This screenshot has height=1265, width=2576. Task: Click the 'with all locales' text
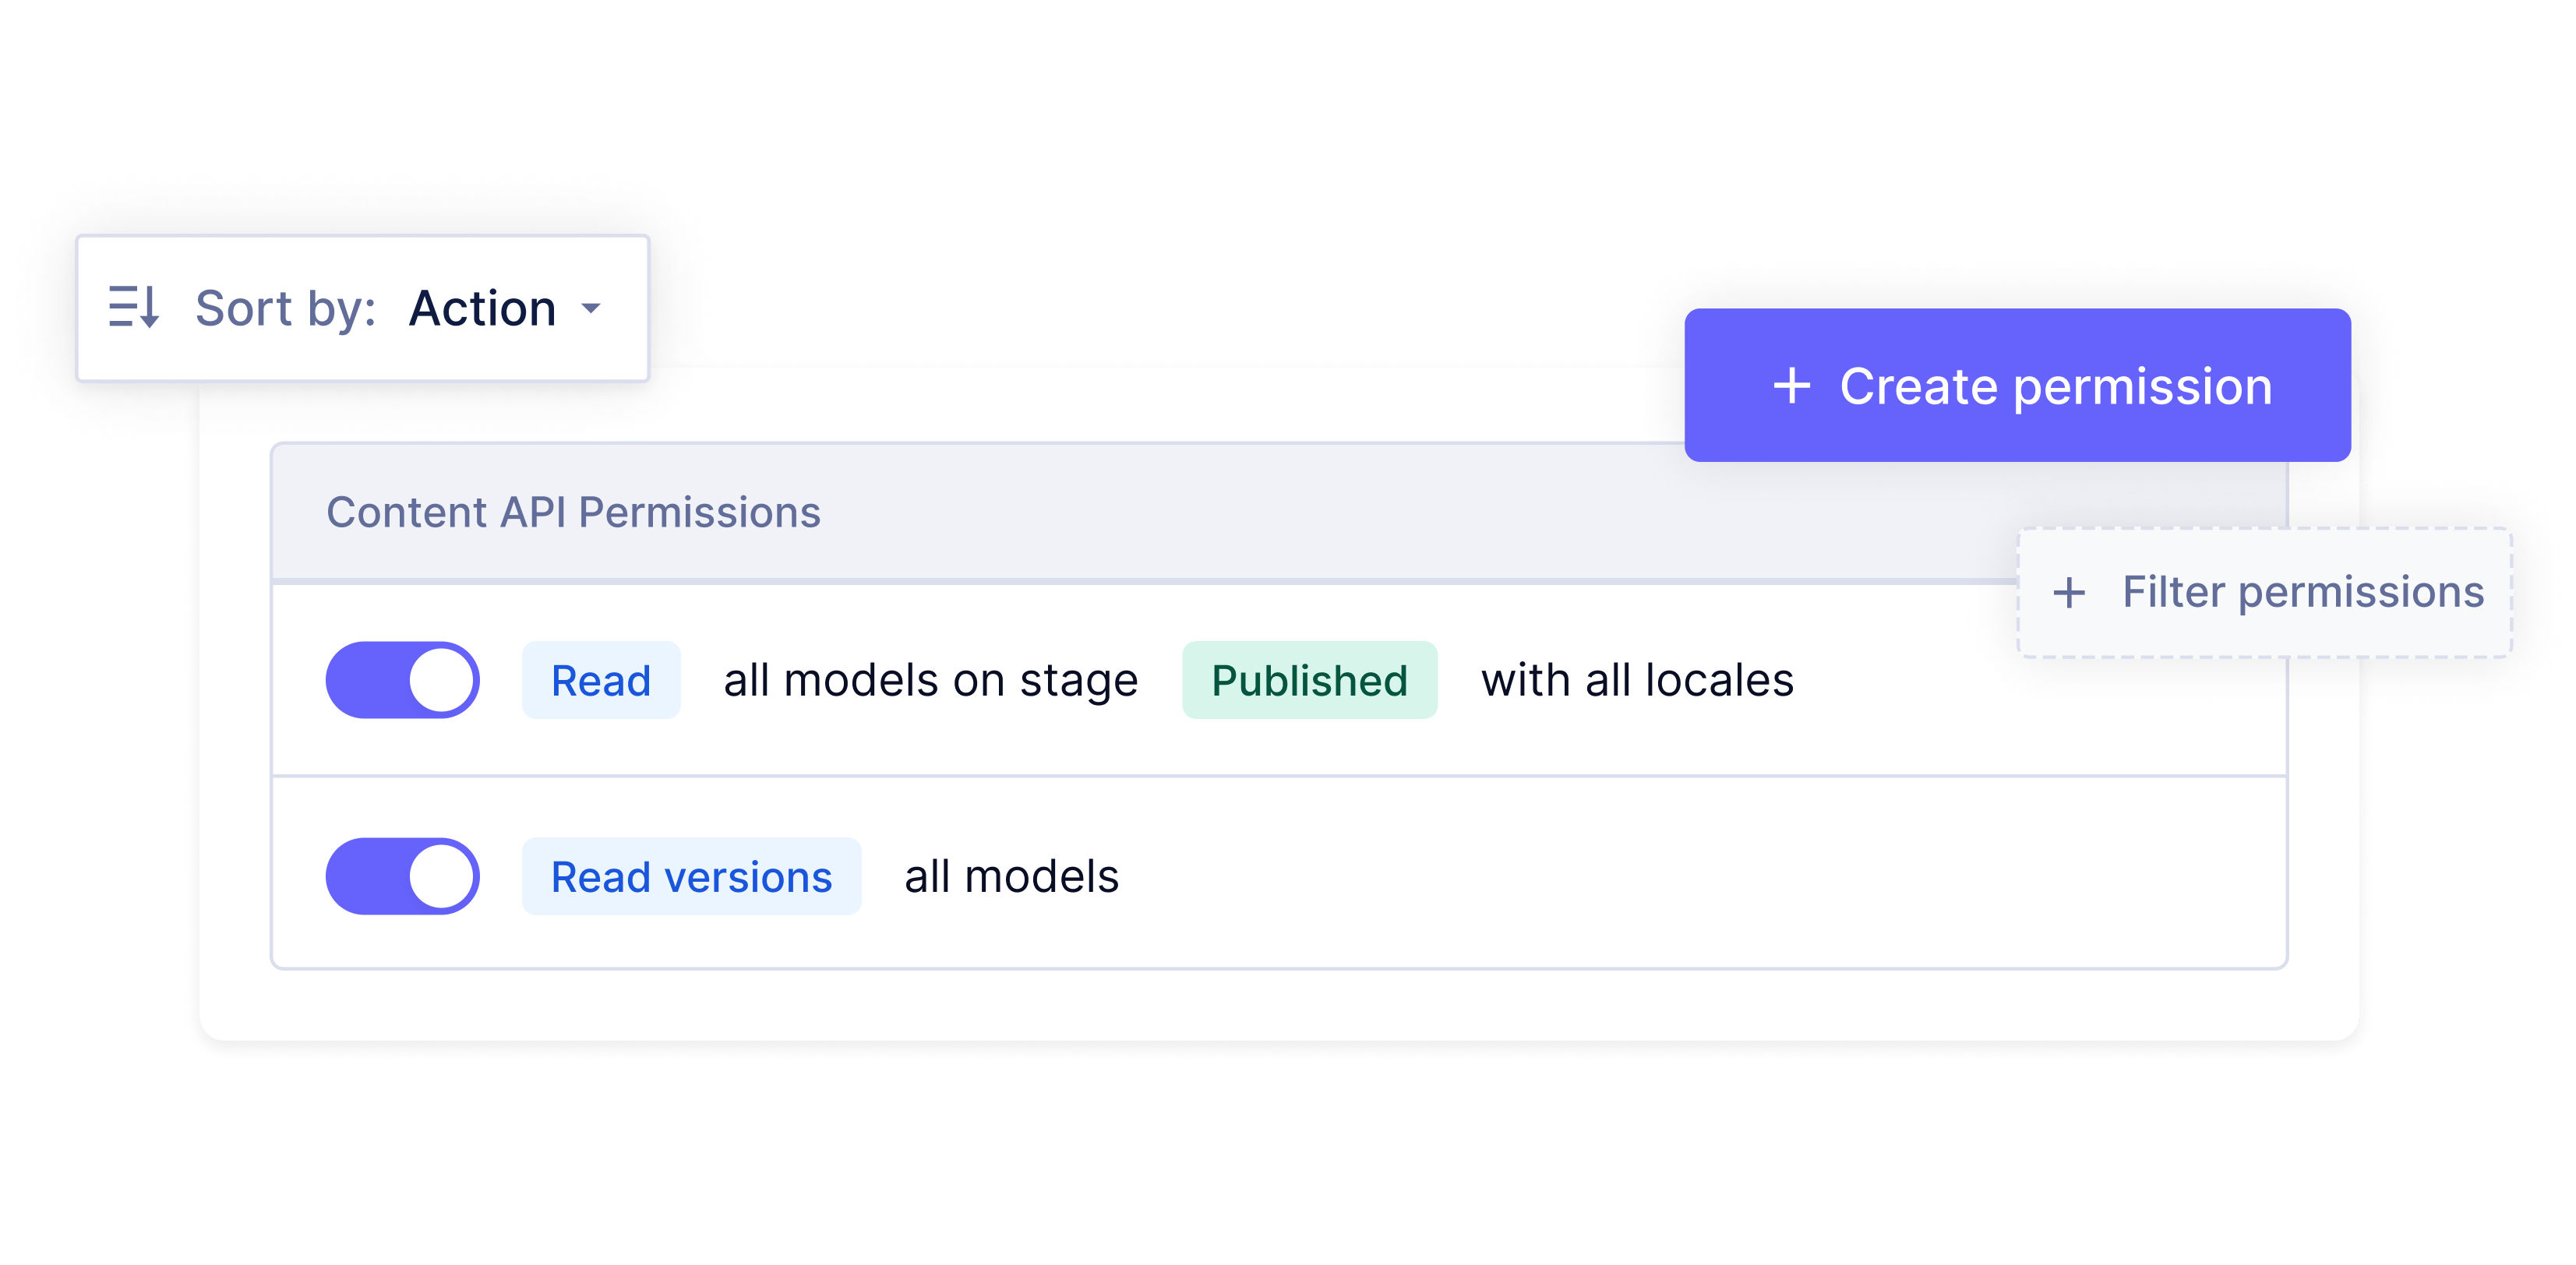click(1637, 680)
